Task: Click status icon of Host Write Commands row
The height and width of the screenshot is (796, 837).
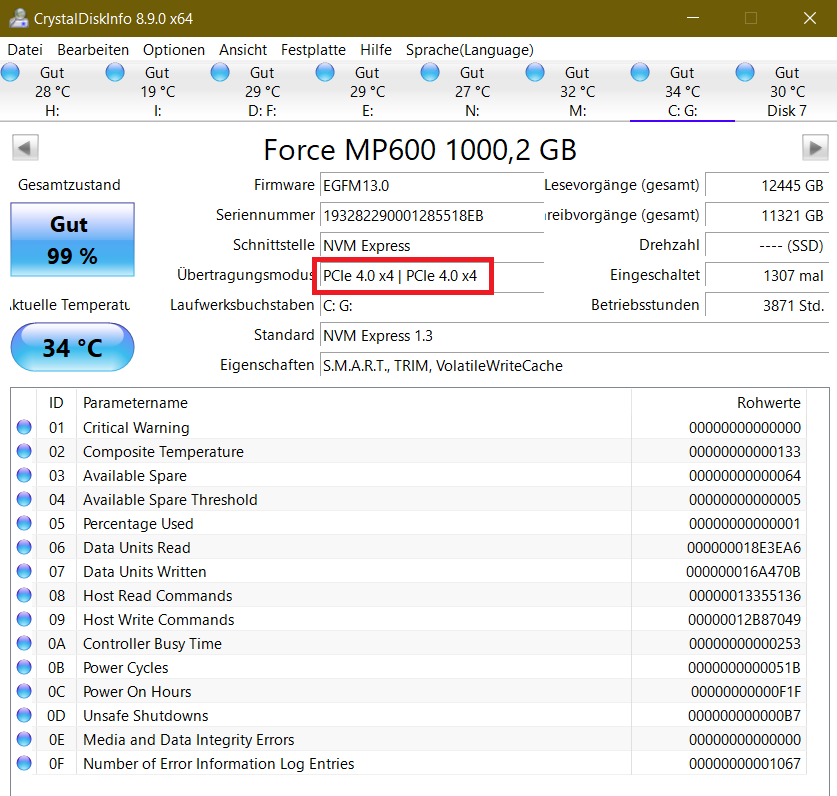Action: (24, 619)
